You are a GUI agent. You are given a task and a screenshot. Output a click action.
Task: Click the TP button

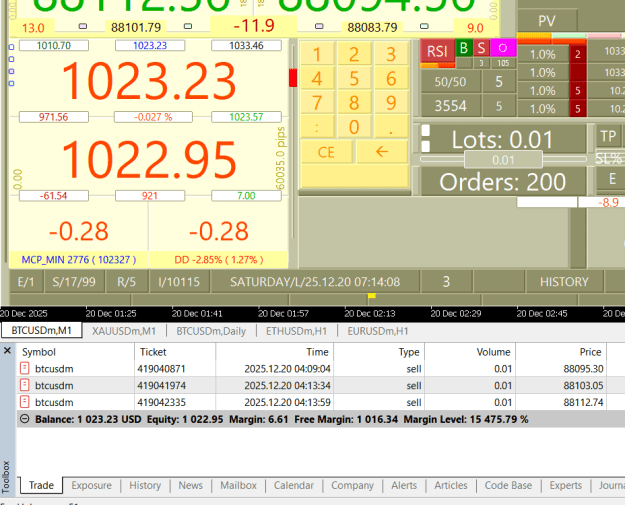608,136
